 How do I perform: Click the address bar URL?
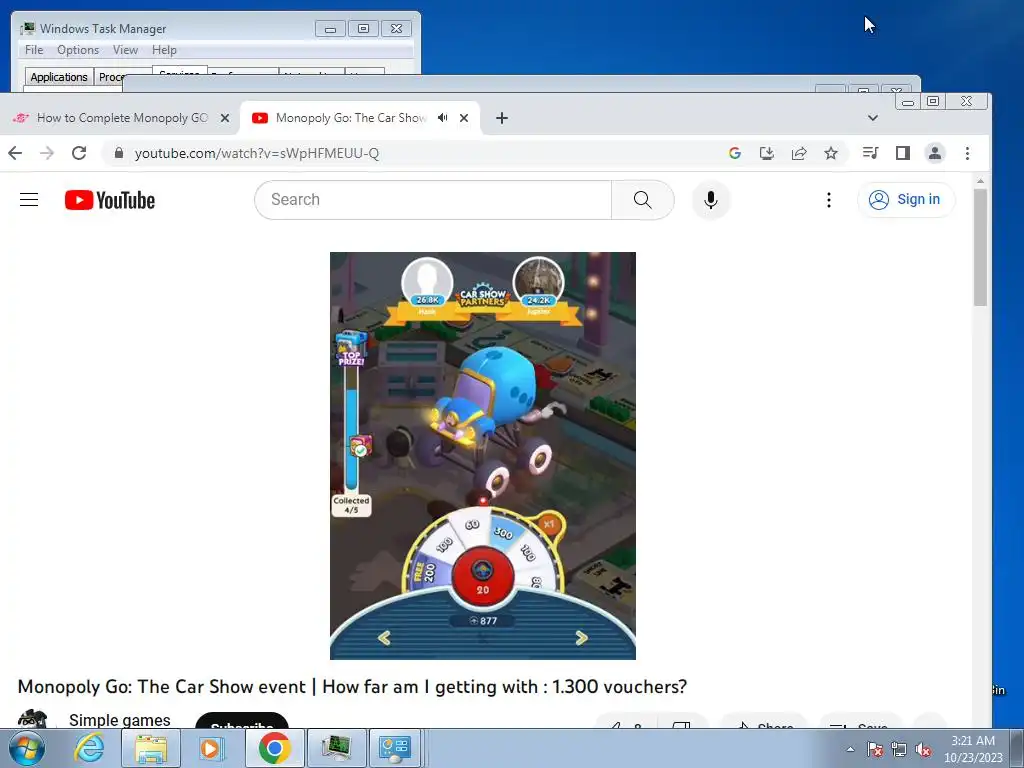pos(257,153)
